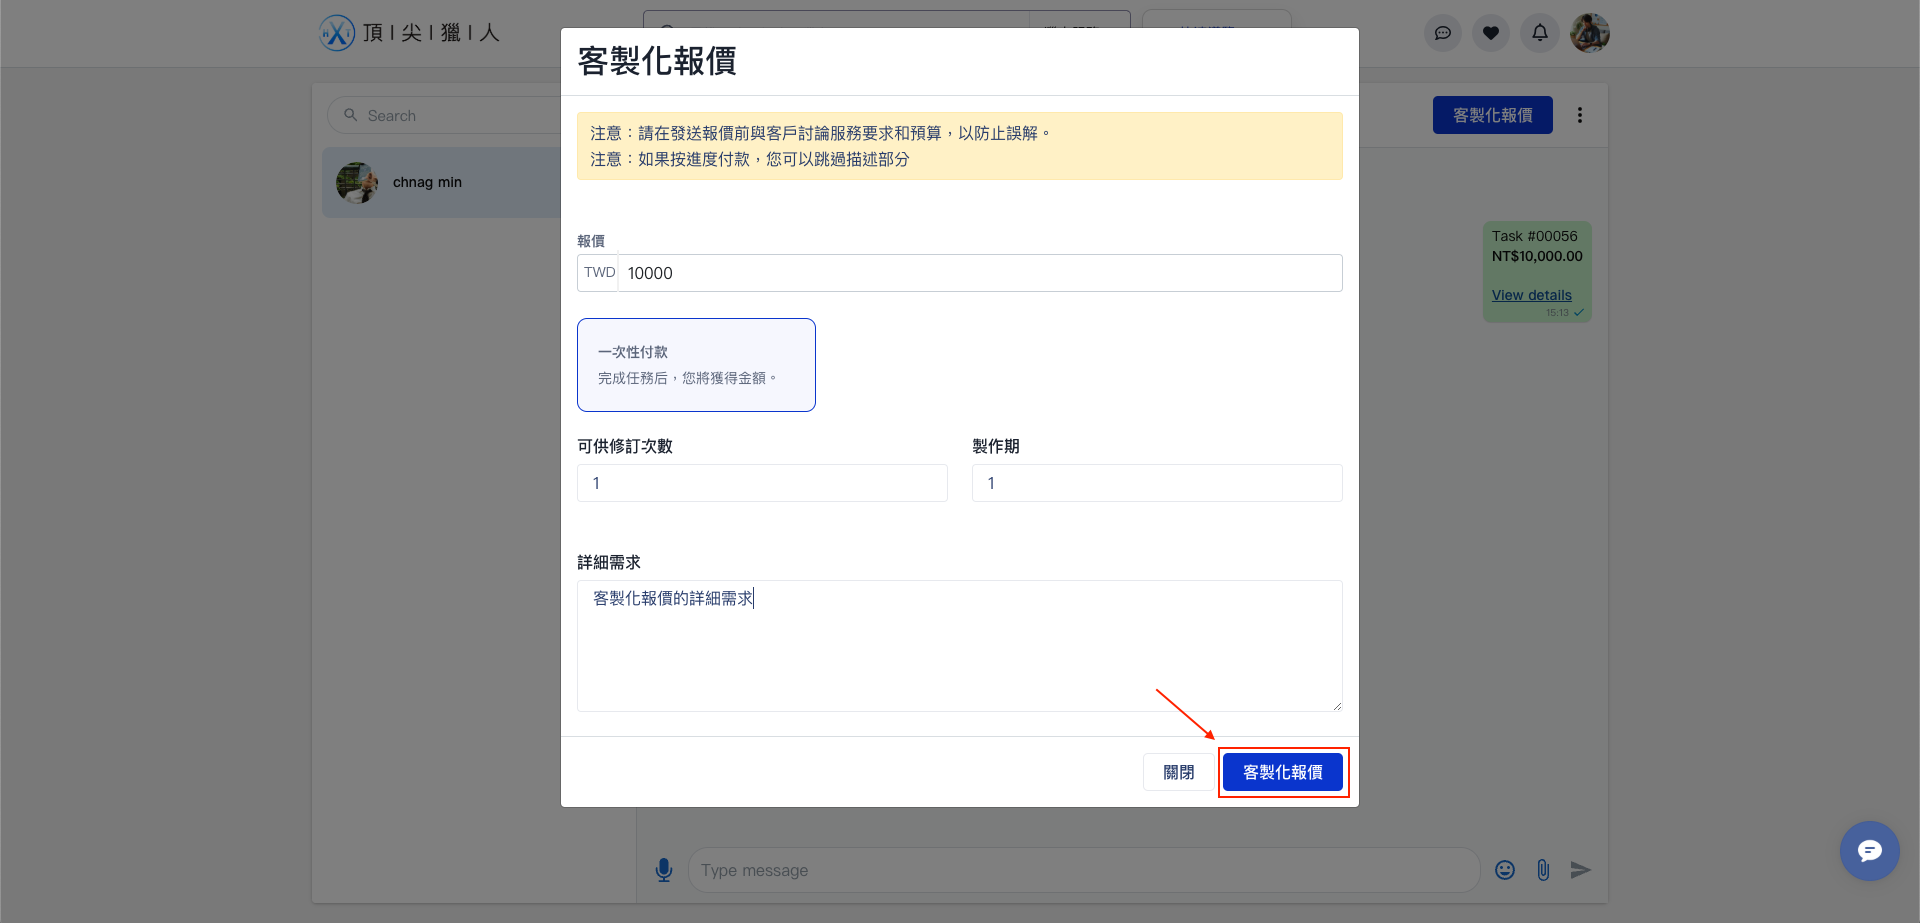This screenshot has height=923, width=1920.
Task: Send the message with the arrow icon
Action: point(1581,870)
